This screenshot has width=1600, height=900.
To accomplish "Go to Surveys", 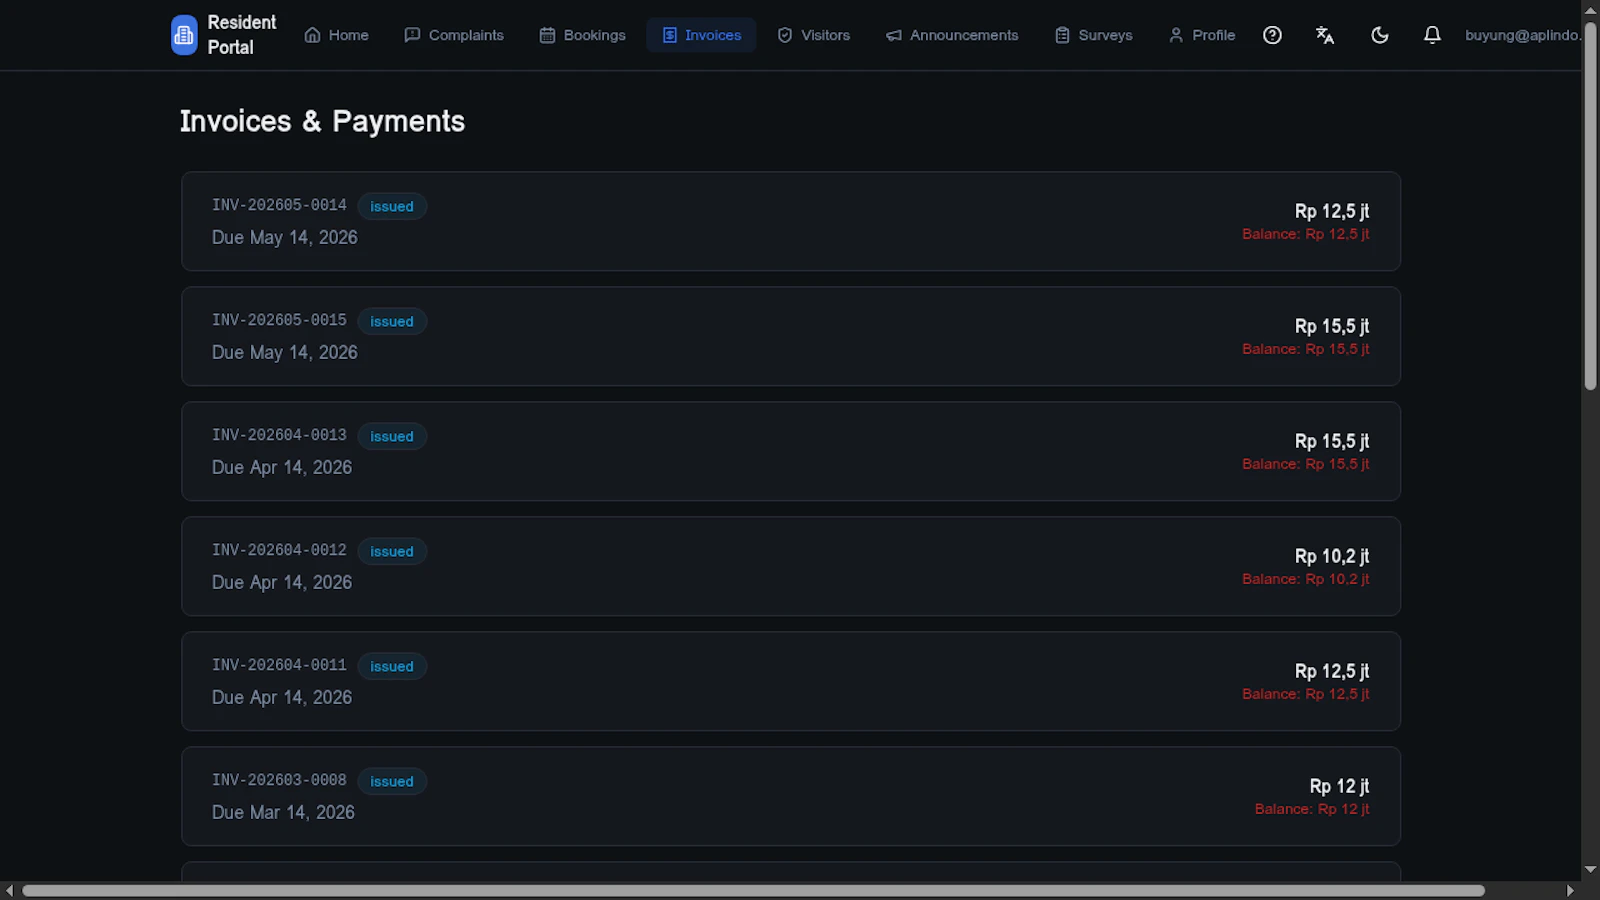I will click(x=1094, y=35).
